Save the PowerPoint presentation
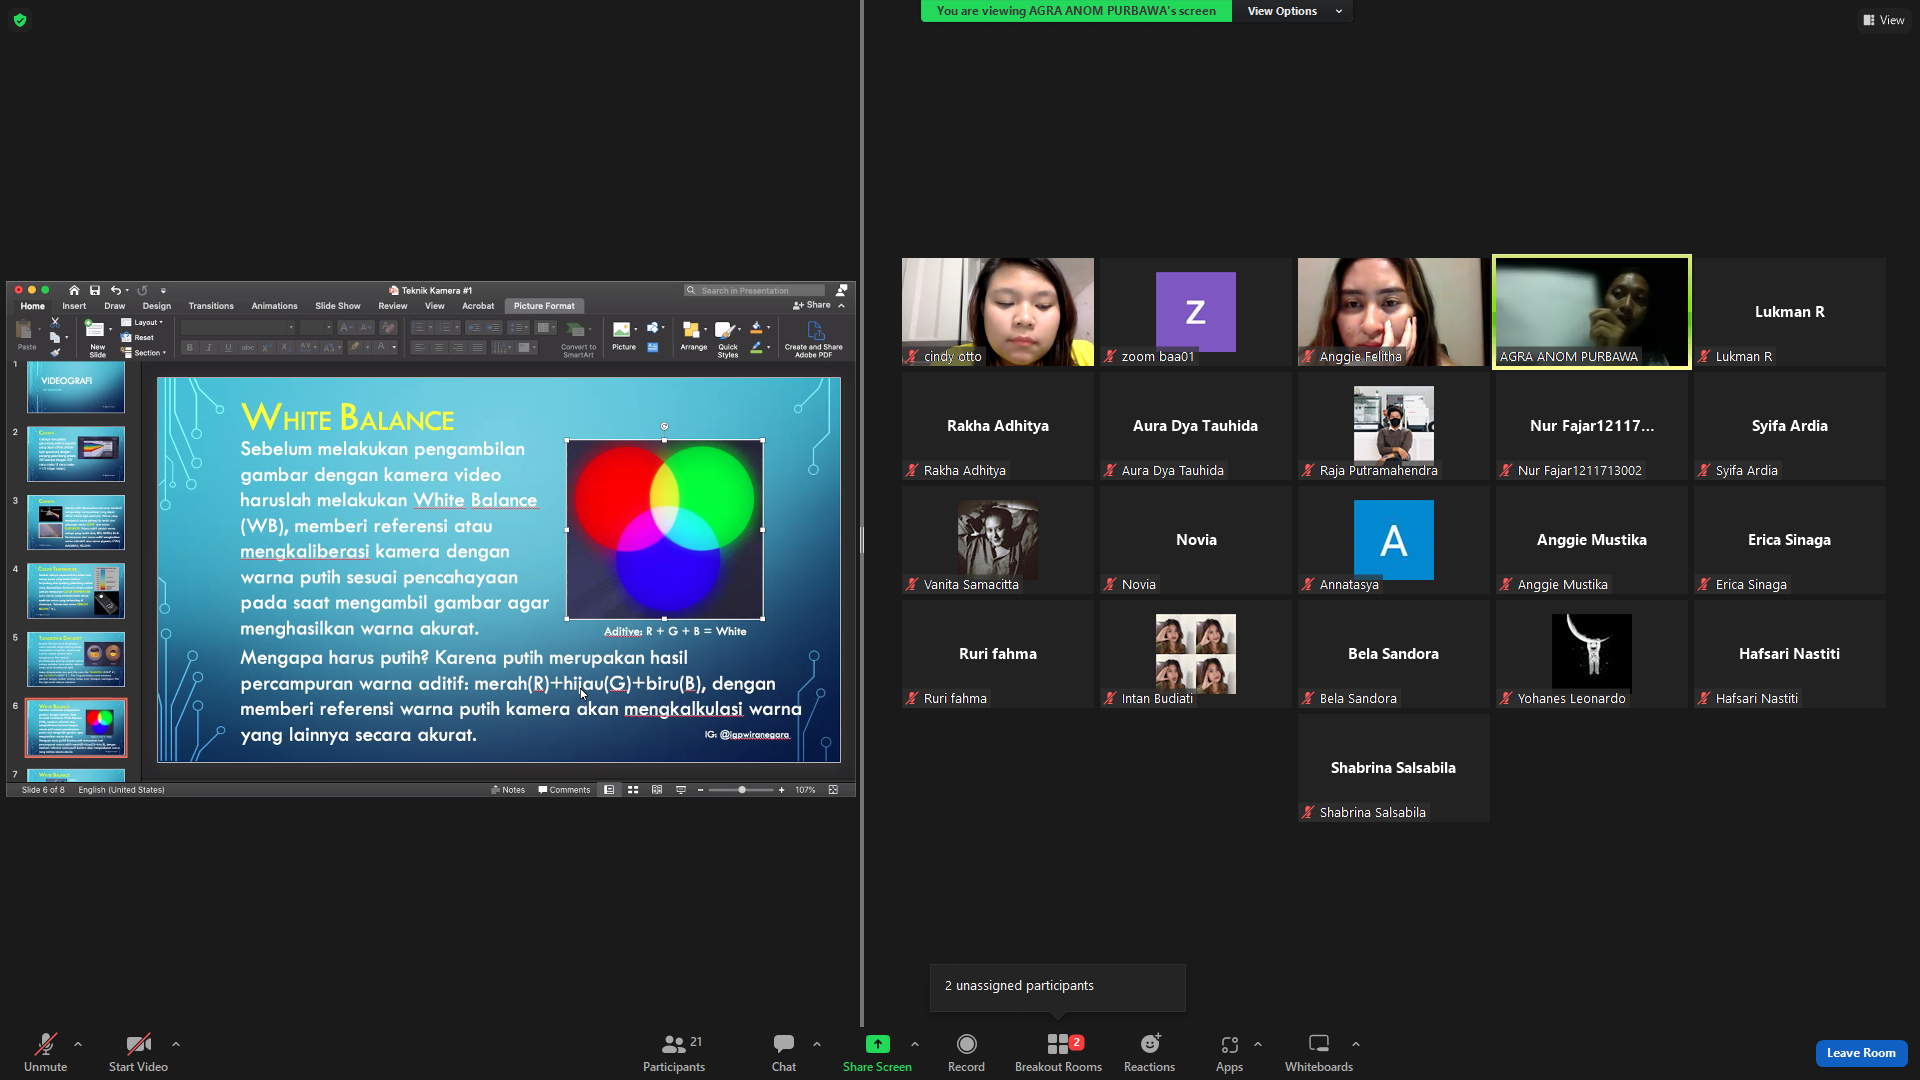The height and width of the screenshot is (1080, 1920). tap(95, 290)
